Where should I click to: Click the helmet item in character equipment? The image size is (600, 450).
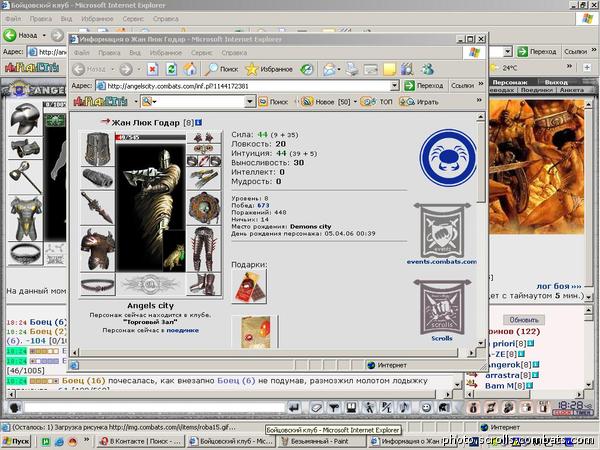pyautogui.click(x=98, y=148)
